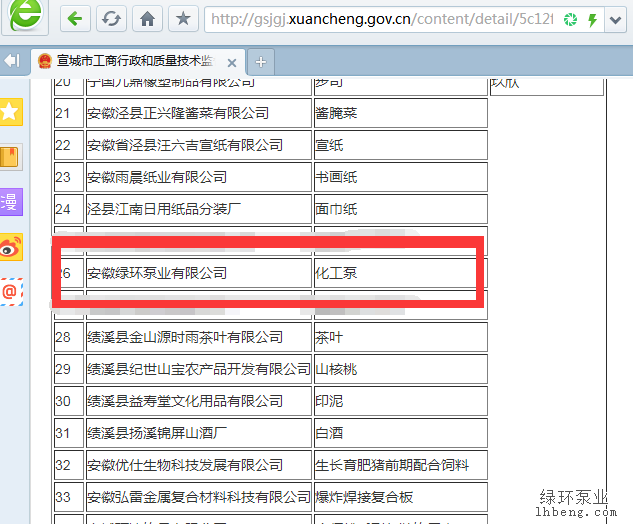Image resolution: width=633 pixels, height=524 pixels.
Task: Click the green lightning speed mode icon
Action: 593,20
